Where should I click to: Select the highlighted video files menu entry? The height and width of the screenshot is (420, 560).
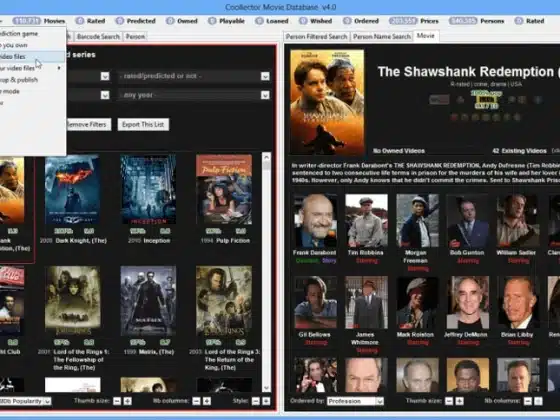(33, 56)
